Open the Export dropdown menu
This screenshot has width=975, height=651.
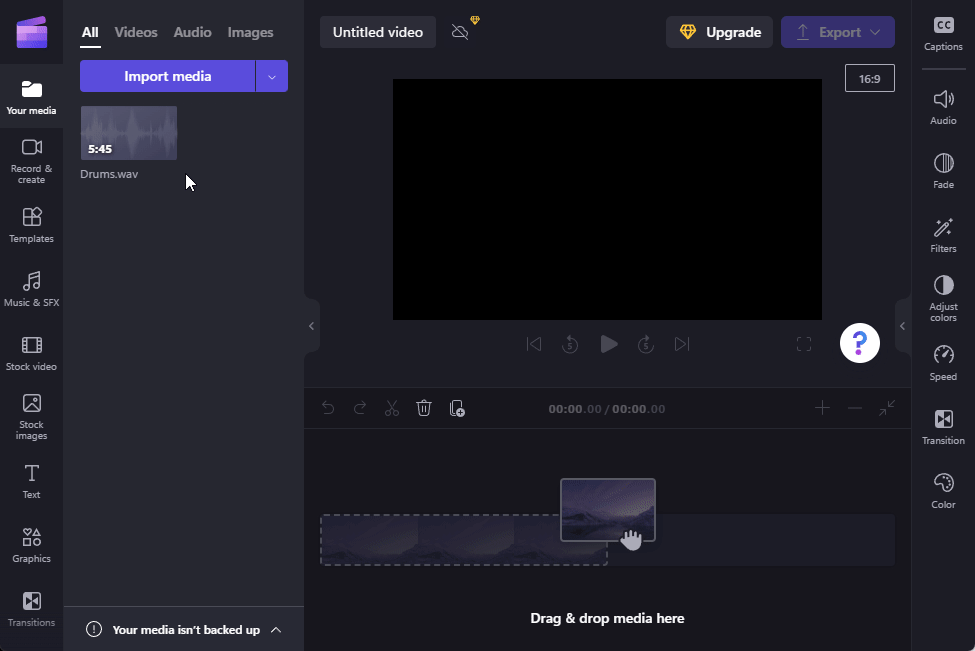[874, 32]
